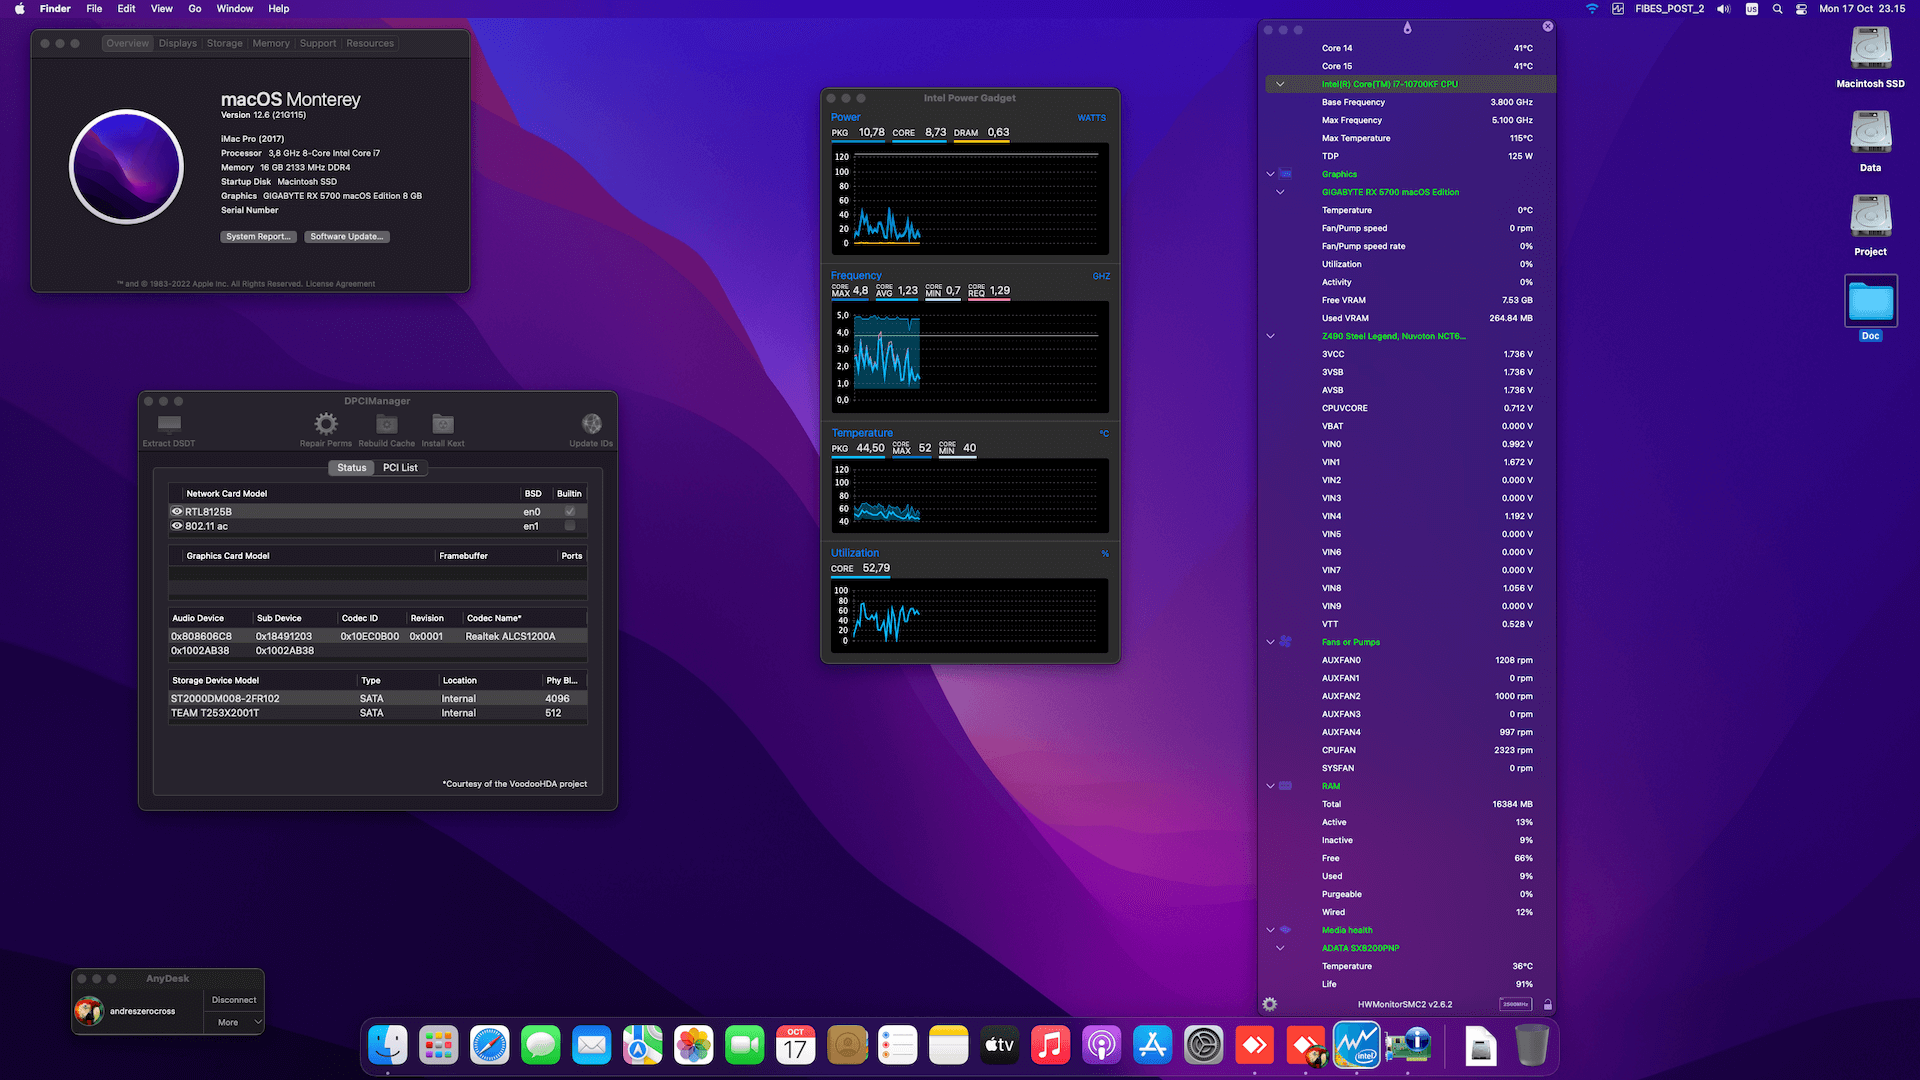Image resolution: width=1920 pixels, height=1080 pixels.
Task: Open the Finder Go menu
Action: coord(195,8)
